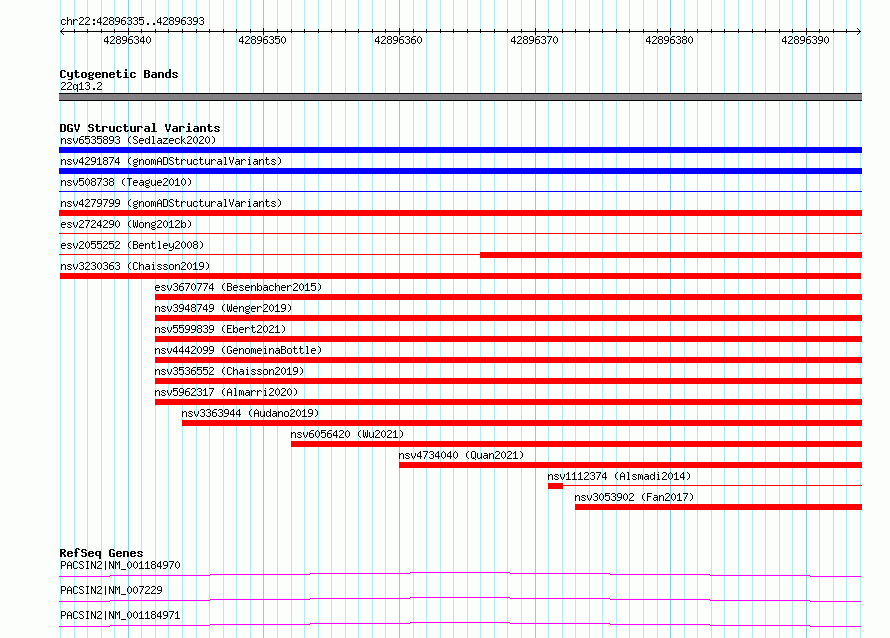890x638 pixels.
Task: Open nsv3363944 (Audano2019) variant
Action: [250, 413]
